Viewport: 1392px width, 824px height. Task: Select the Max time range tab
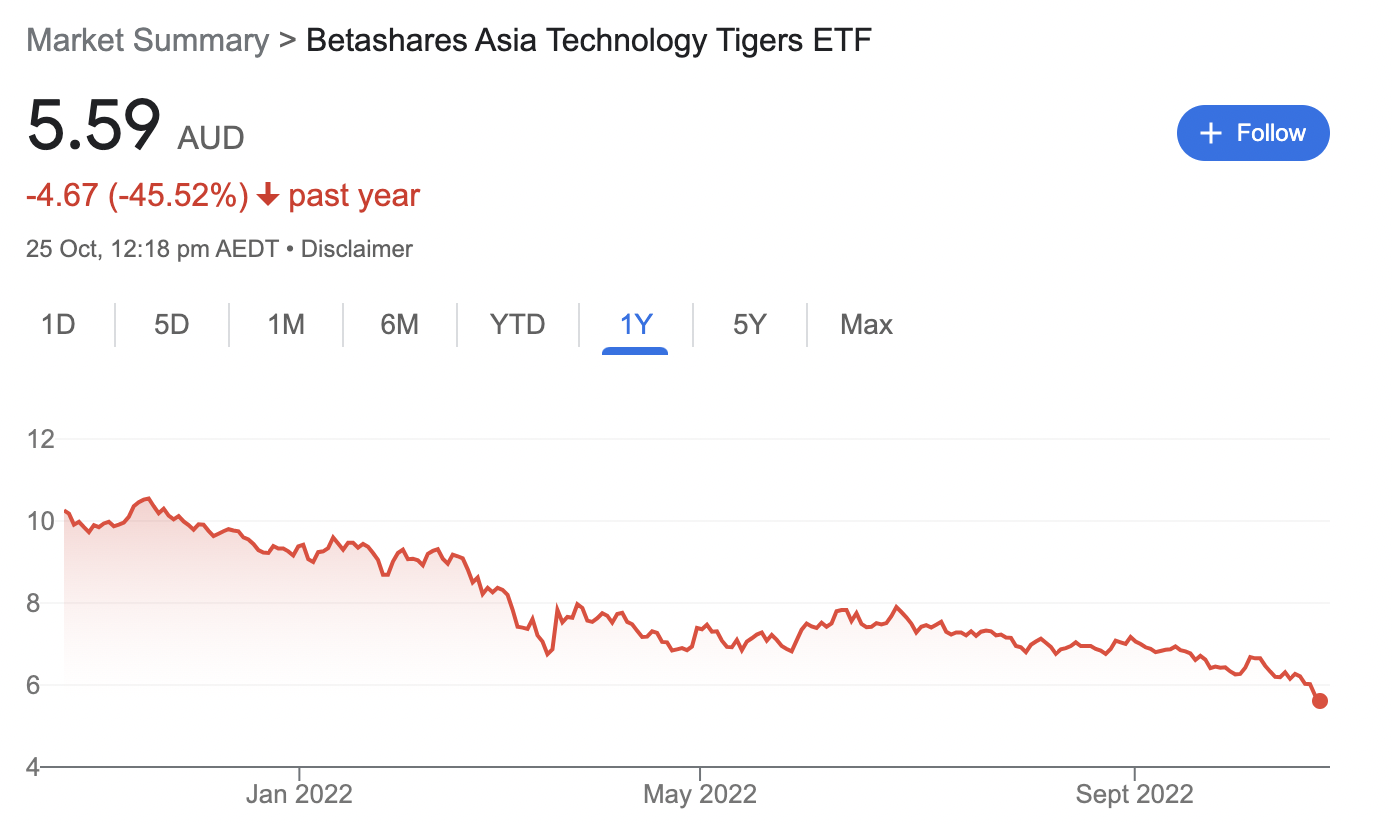coord(866,325)
